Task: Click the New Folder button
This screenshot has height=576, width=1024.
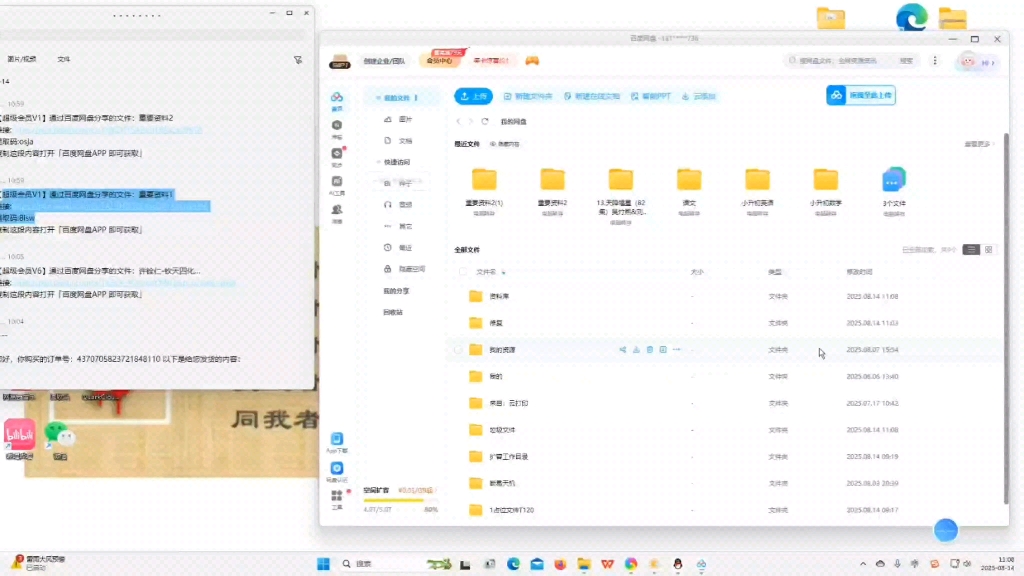Action: (528, 96)
